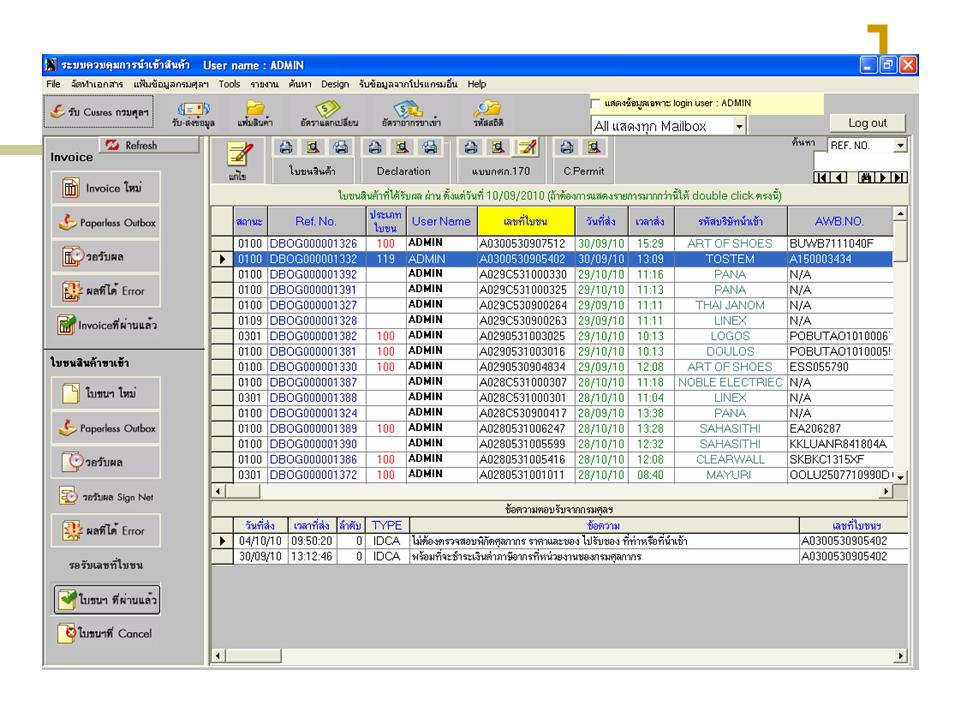Select the row with Ref. No. DBOG000001392
960x720 pixels.
[x=312, y=273]
